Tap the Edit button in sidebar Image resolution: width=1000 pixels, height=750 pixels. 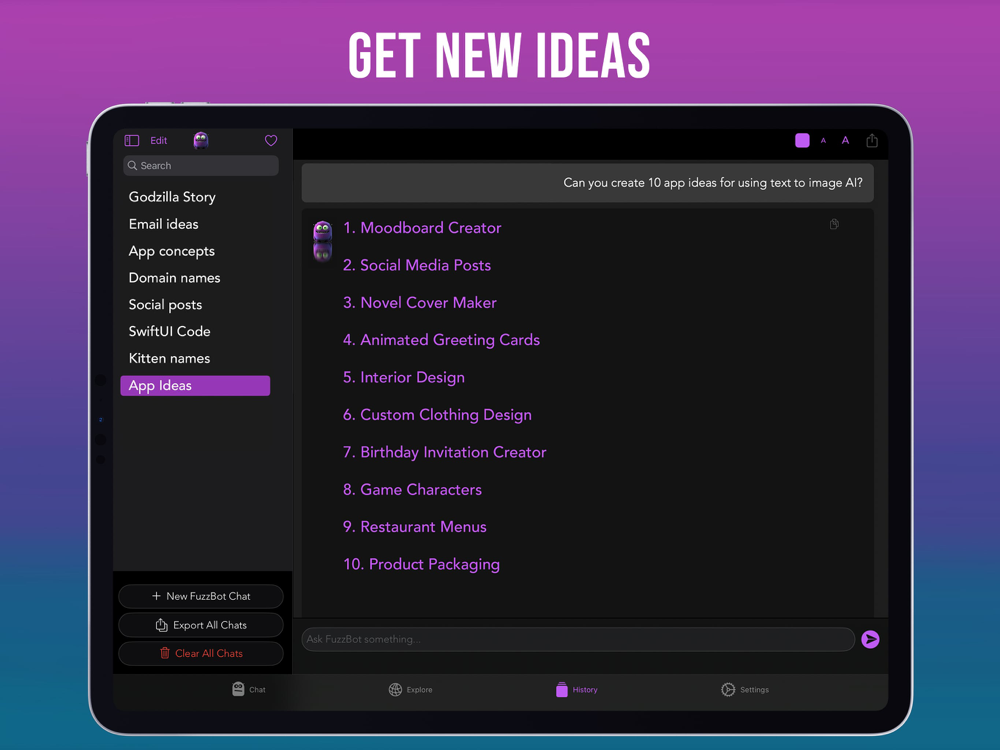tap(159, 140)
